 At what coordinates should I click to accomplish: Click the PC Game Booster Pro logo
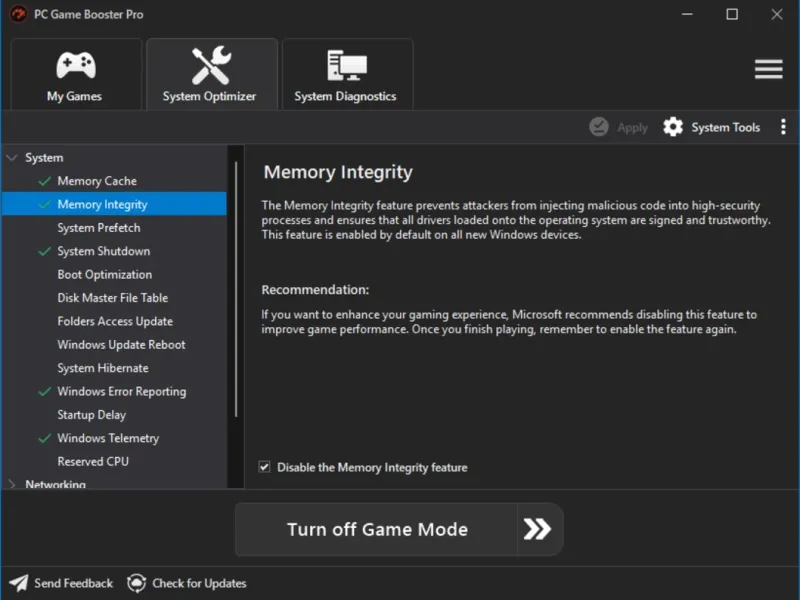18,14
